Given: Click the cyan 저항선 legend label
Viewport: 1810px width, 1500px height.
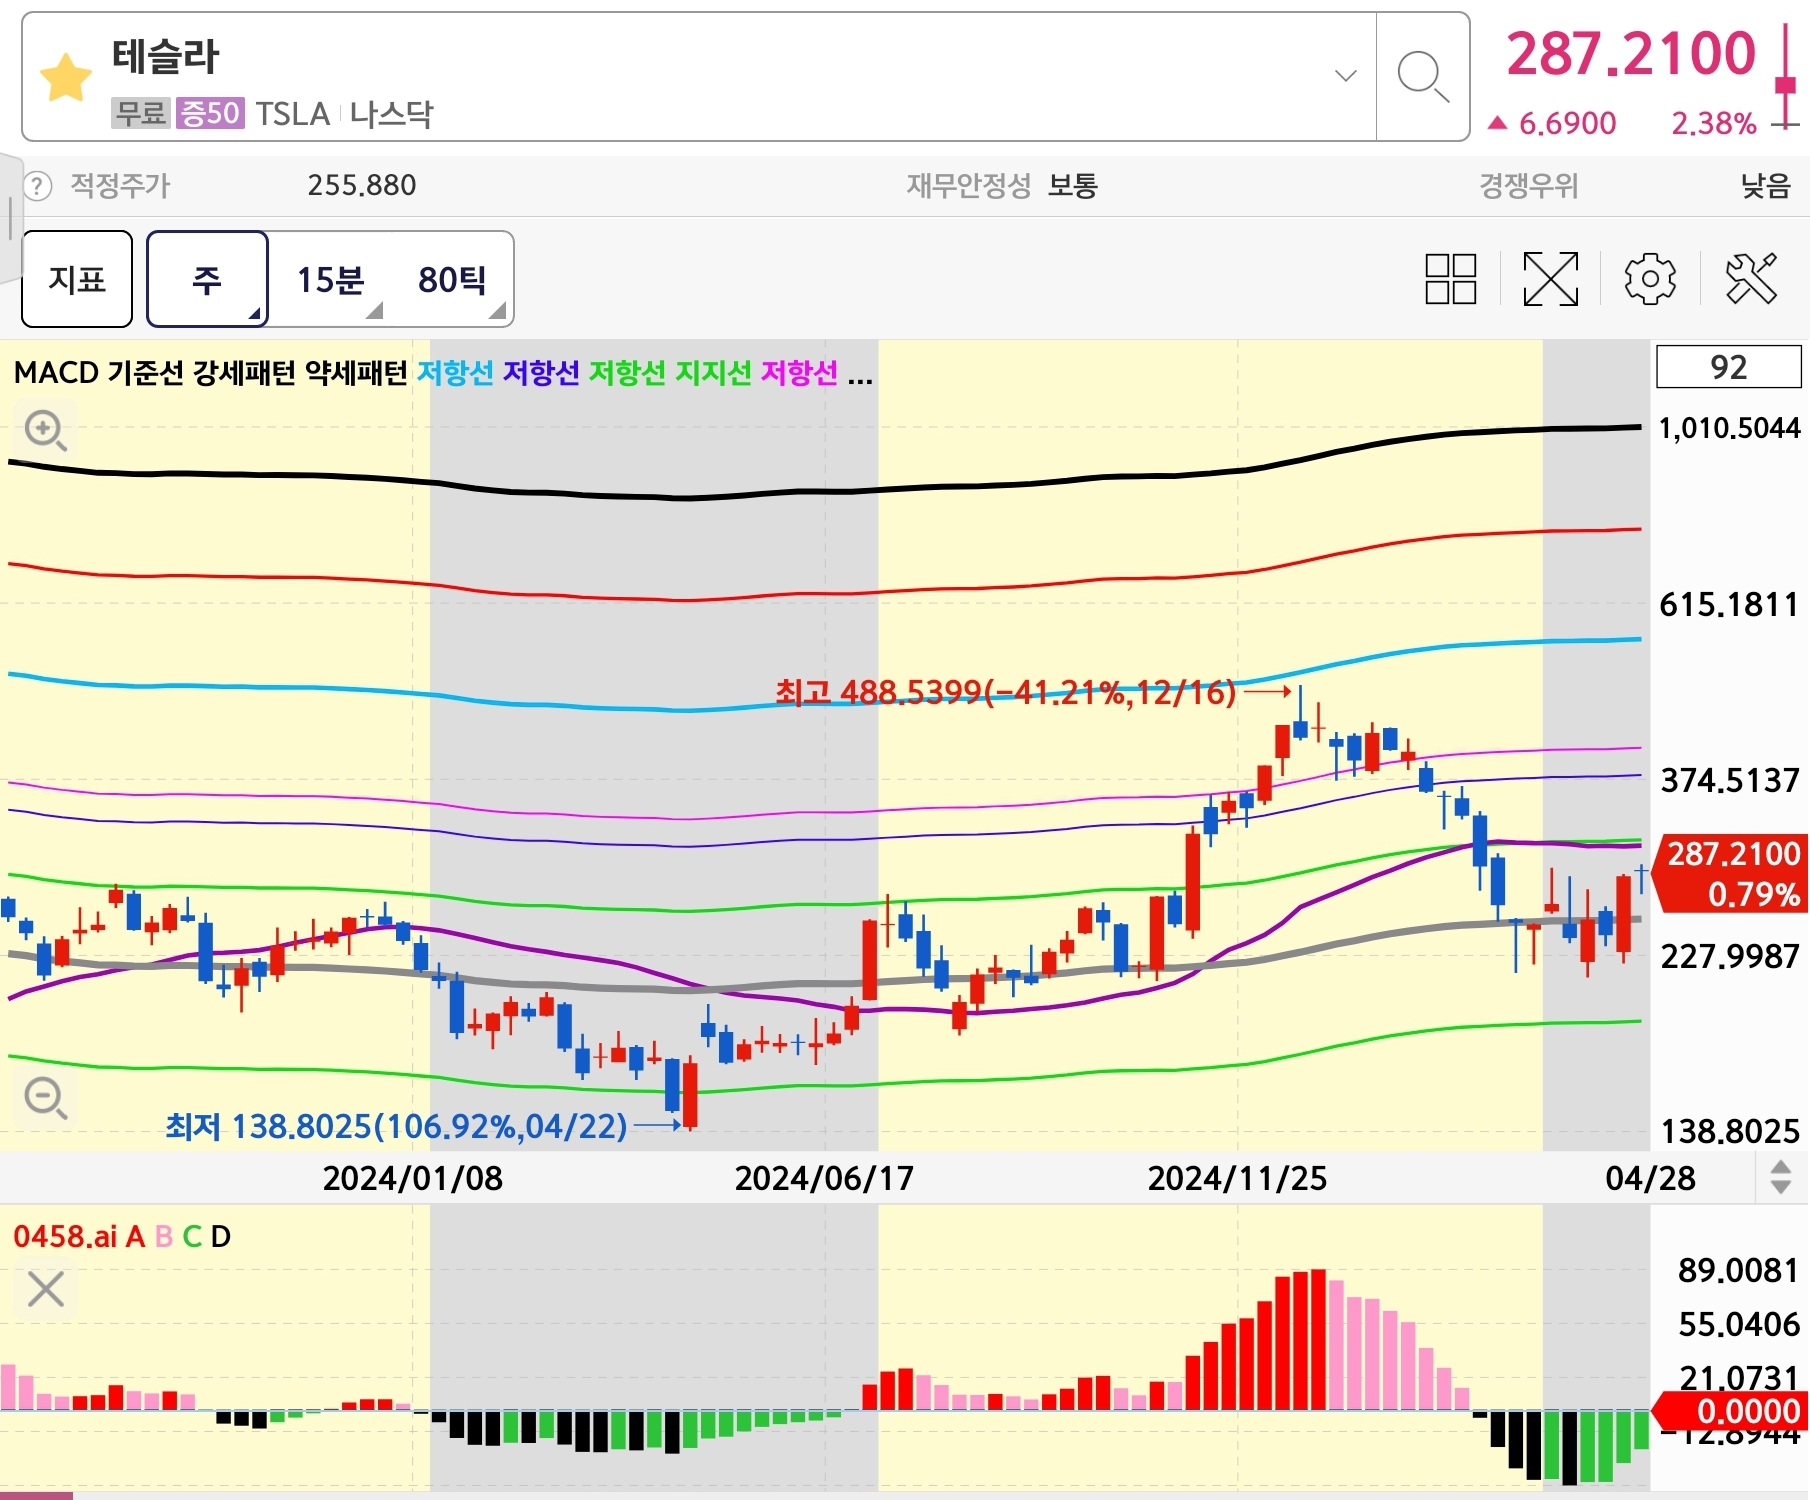Looking at the screenshot, I should pos(455,373).
